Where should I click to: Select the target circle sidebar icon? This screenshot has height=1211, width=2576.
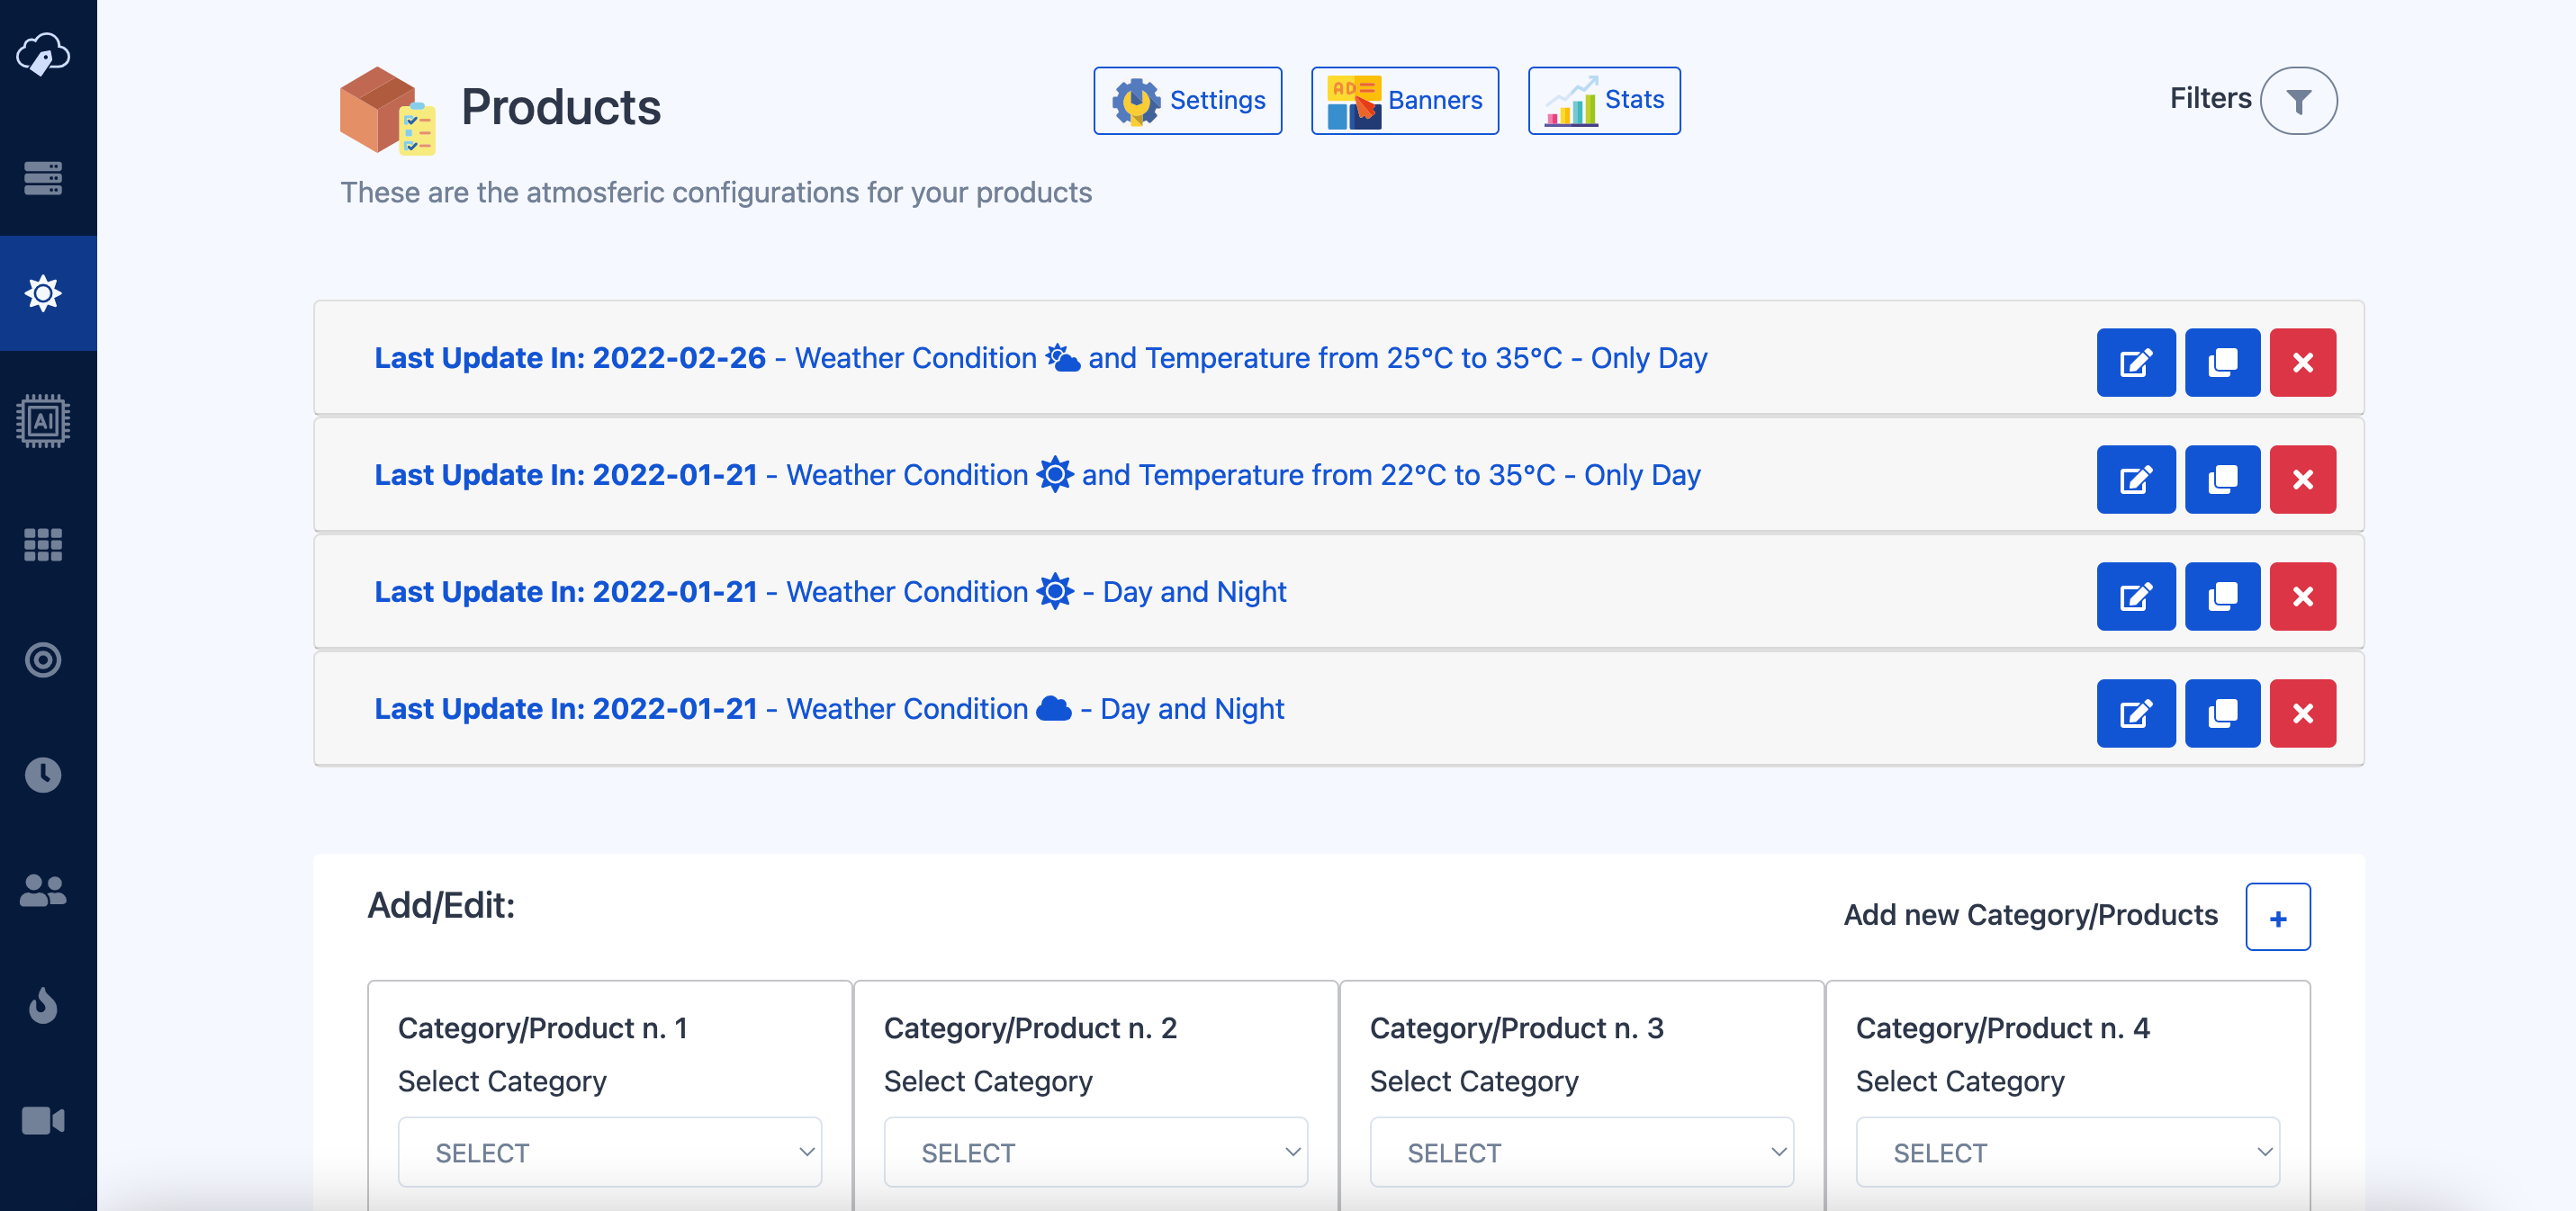tap(43, 660)
